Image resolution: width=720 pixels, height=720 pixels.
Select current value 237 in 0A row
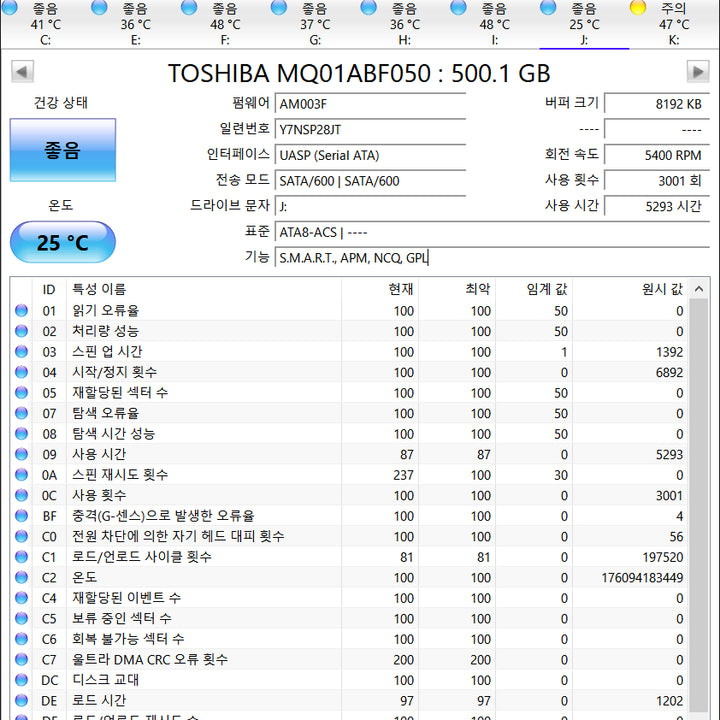click(403, 475)
